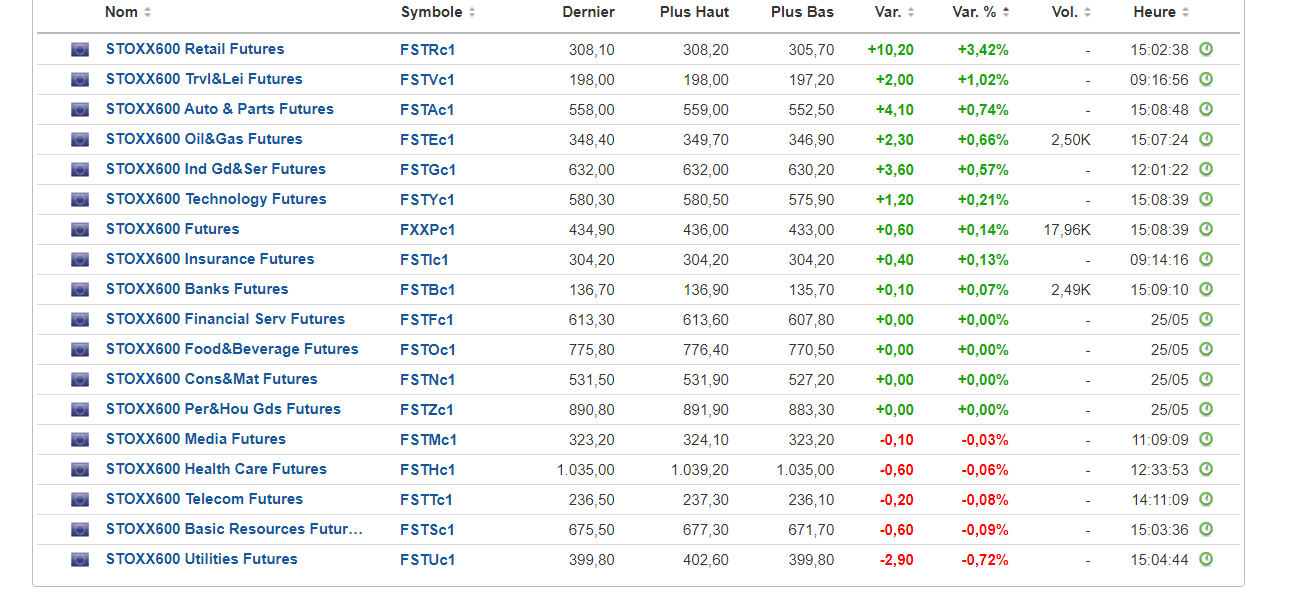
Task: Open the STOXX600 Food&Beverage Futures link
Action: [232, 349]
